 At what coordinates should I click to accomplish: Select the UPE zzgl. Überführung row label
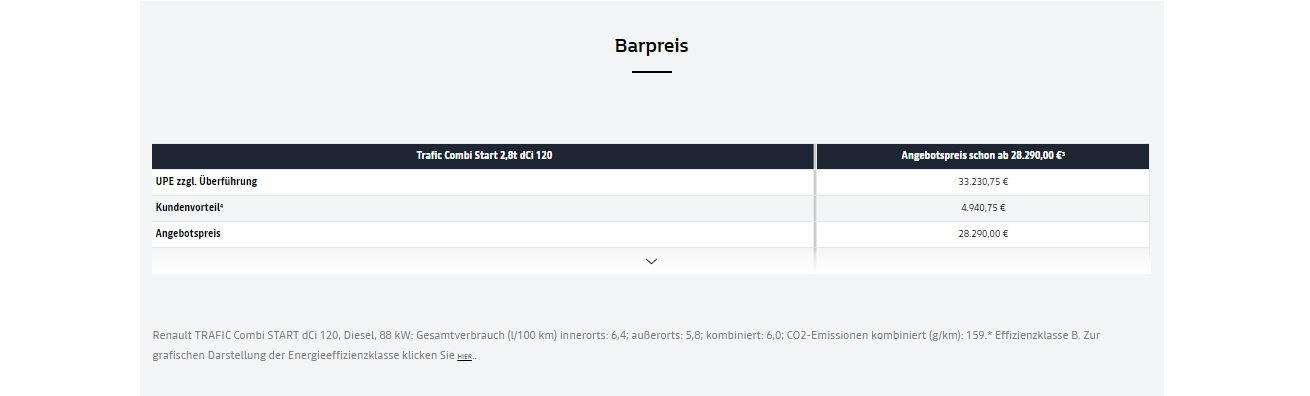click(x=206, y=182)
